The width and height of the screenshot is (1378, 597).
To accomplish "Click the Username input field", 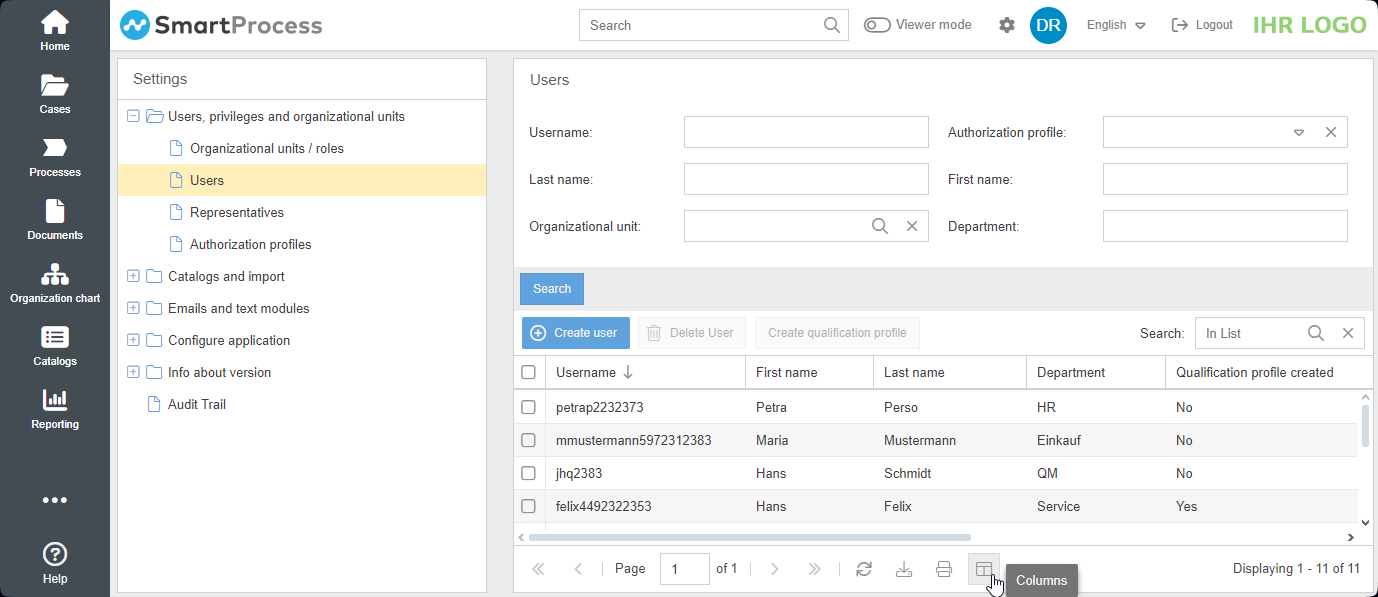I will point(806,132).
